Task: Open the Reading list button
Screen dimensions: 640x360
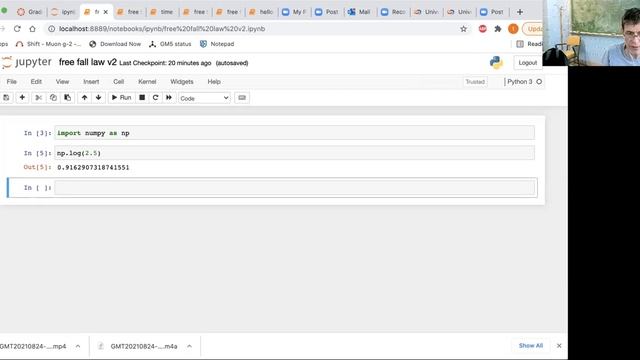Action: pos(529,44)
